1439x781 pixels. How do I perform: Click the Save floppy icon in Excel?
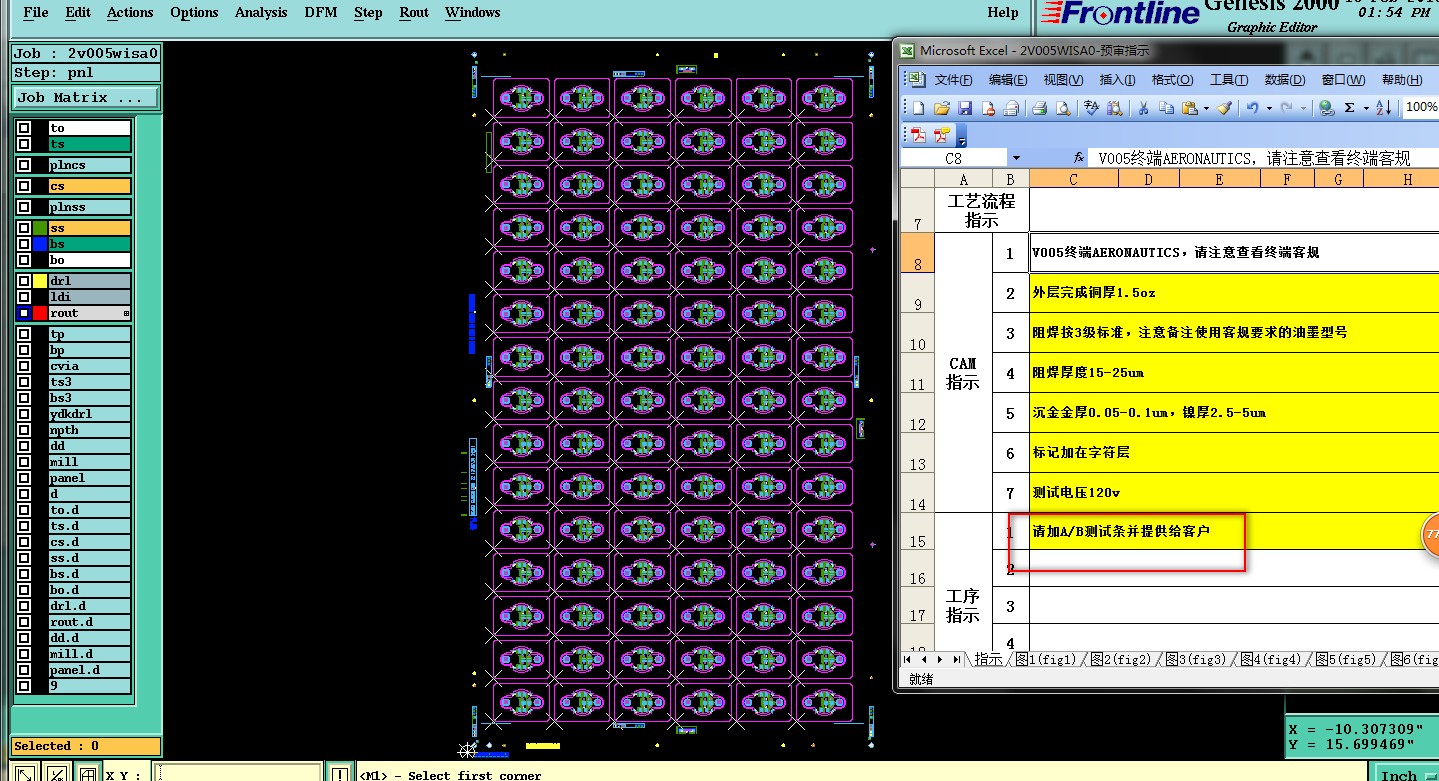(965, 108)
